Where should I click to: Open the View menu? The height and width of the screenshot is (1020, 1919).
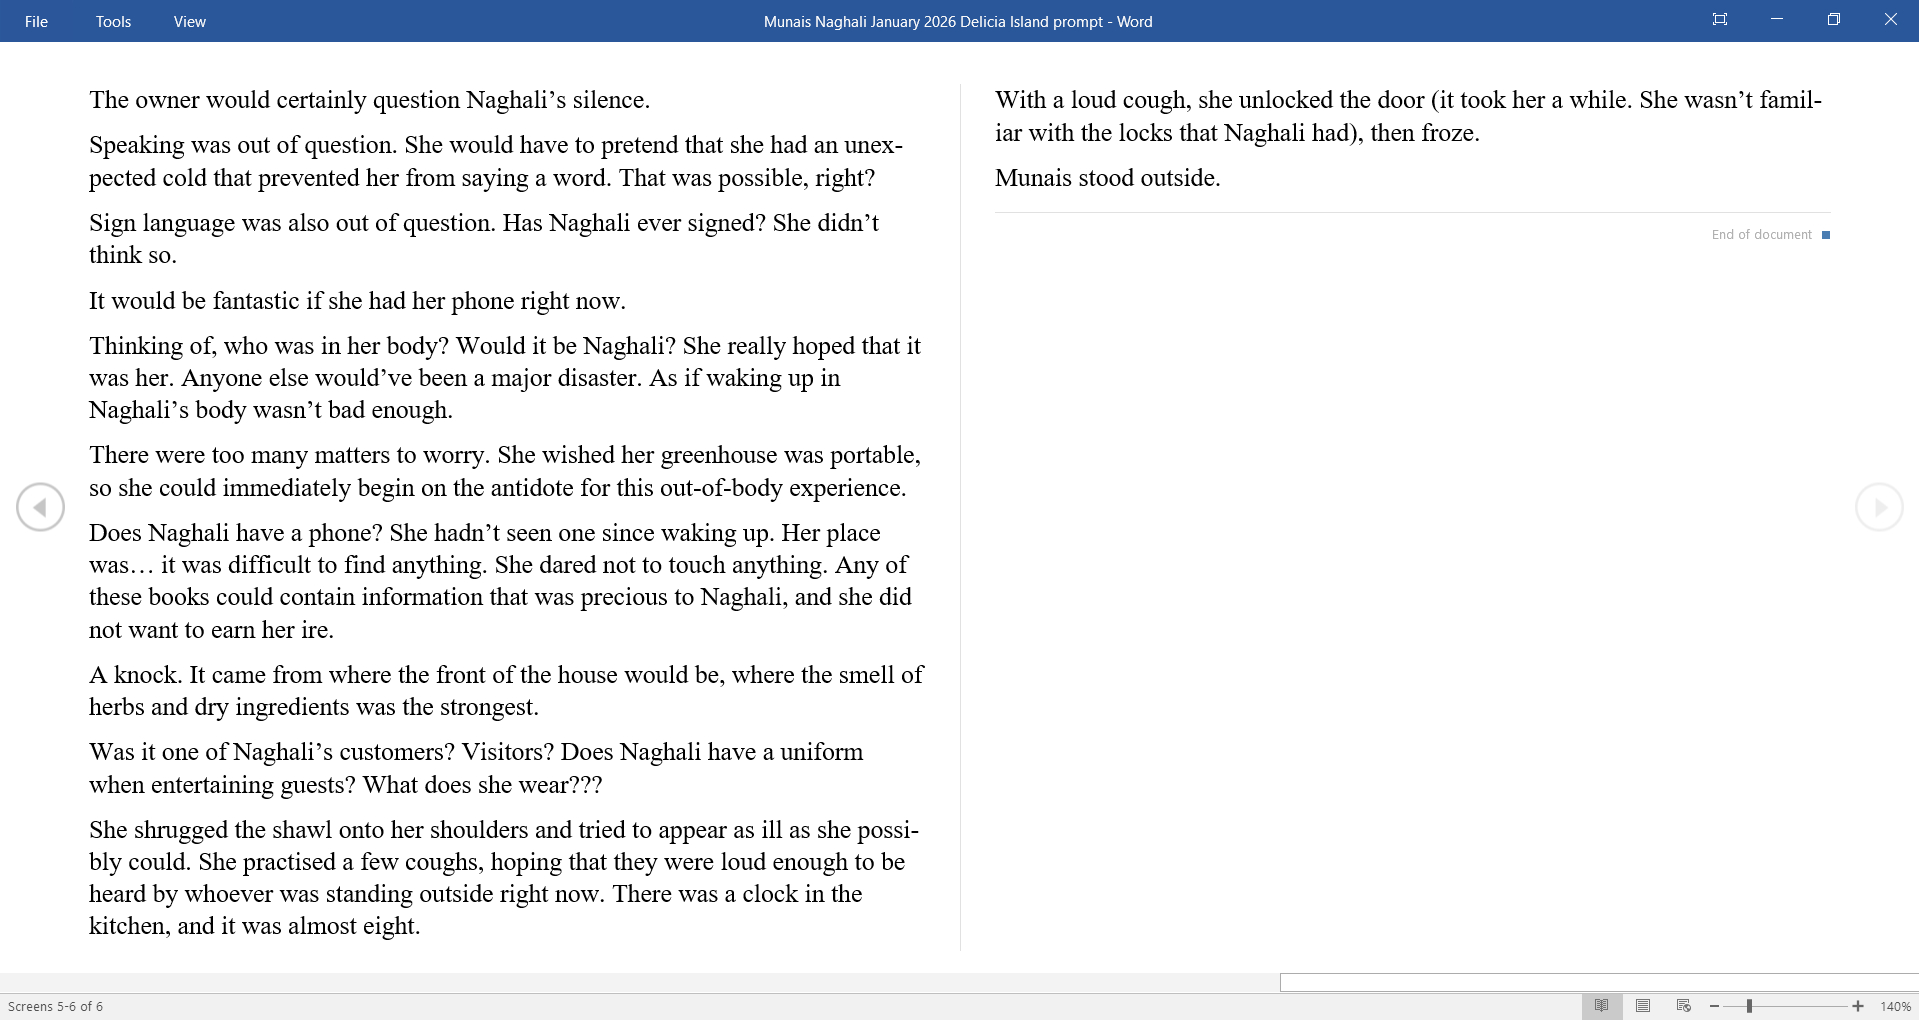coord(189,21)
